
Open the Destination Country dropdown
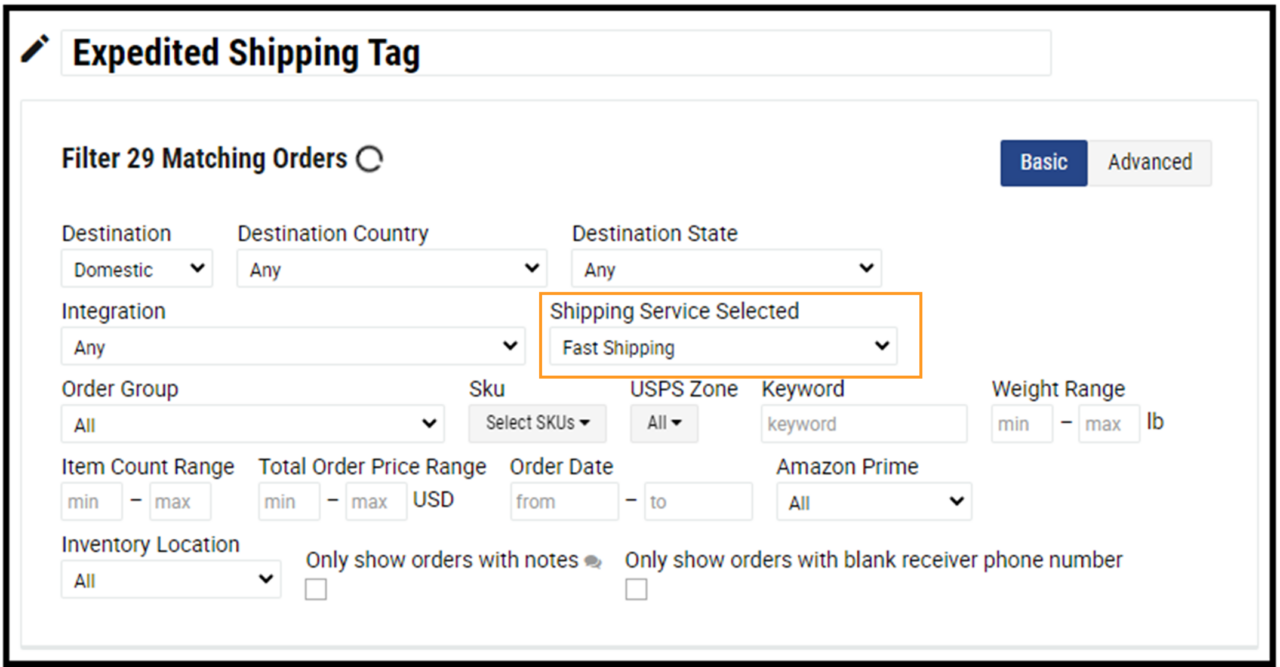(x=391, y=268)
